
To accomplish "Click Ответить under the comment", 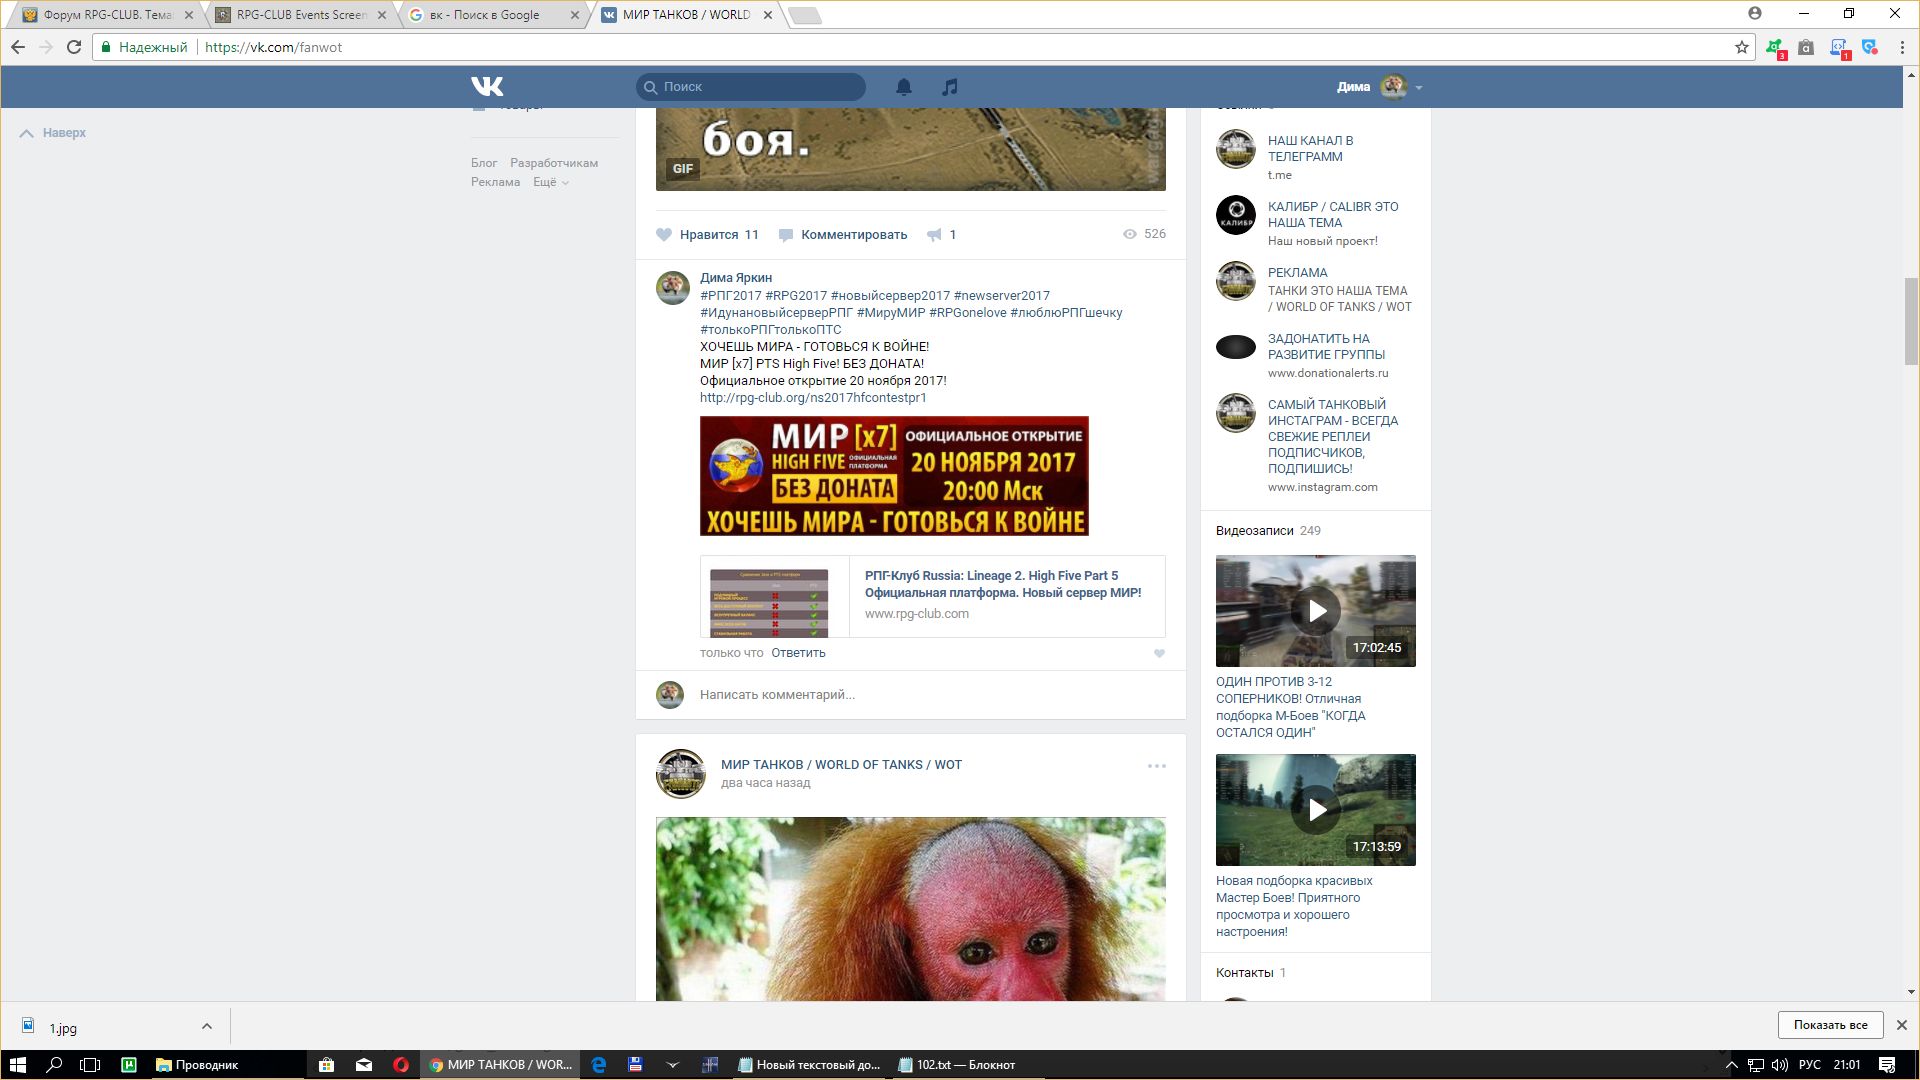I will [798, 653].
